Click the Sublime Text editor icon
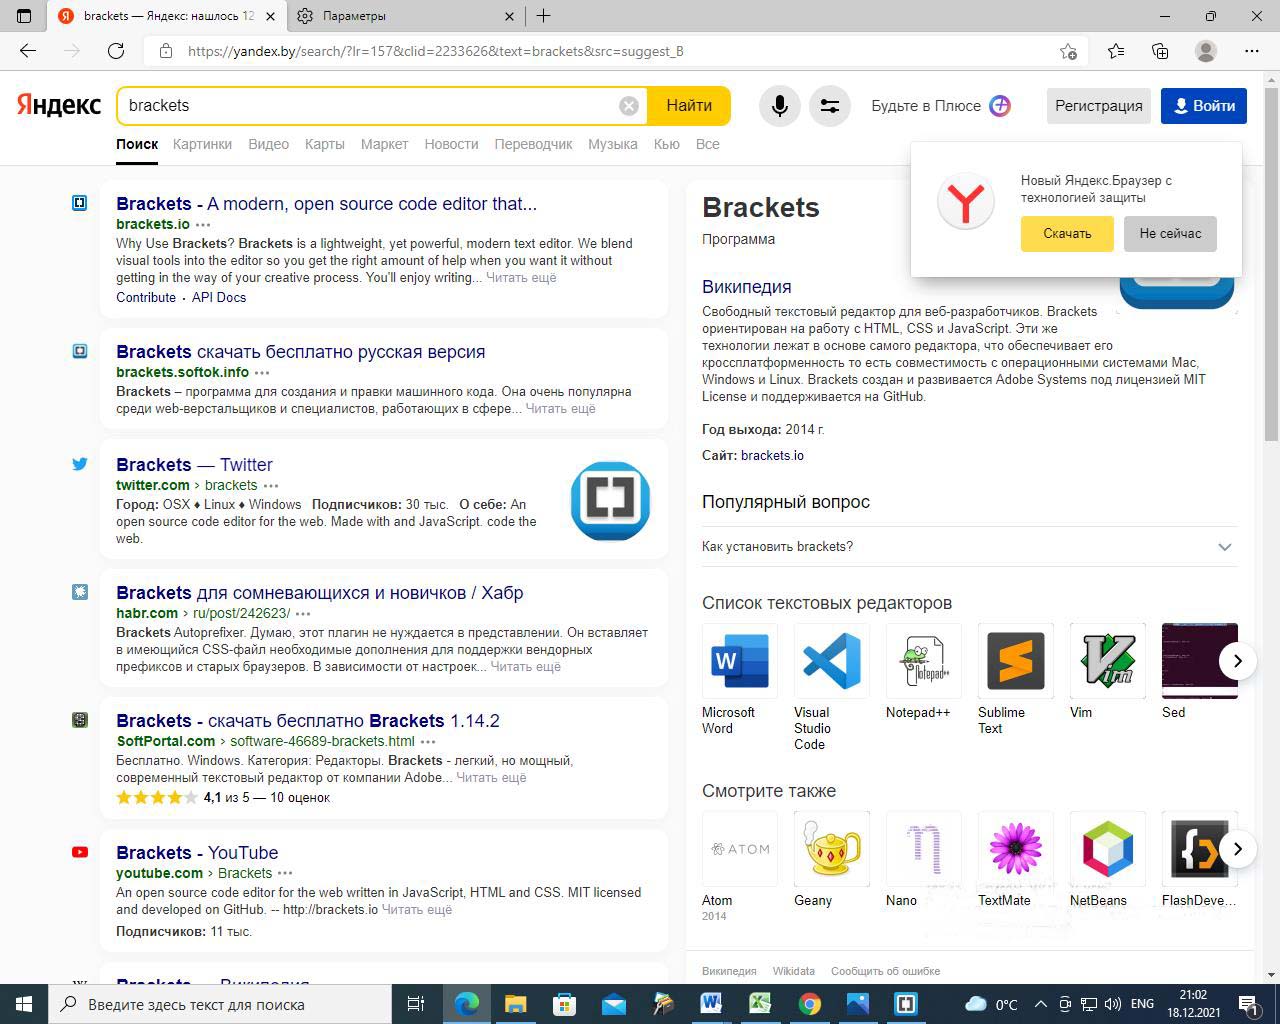The image size is (1280, 1024). point(1015,661)
